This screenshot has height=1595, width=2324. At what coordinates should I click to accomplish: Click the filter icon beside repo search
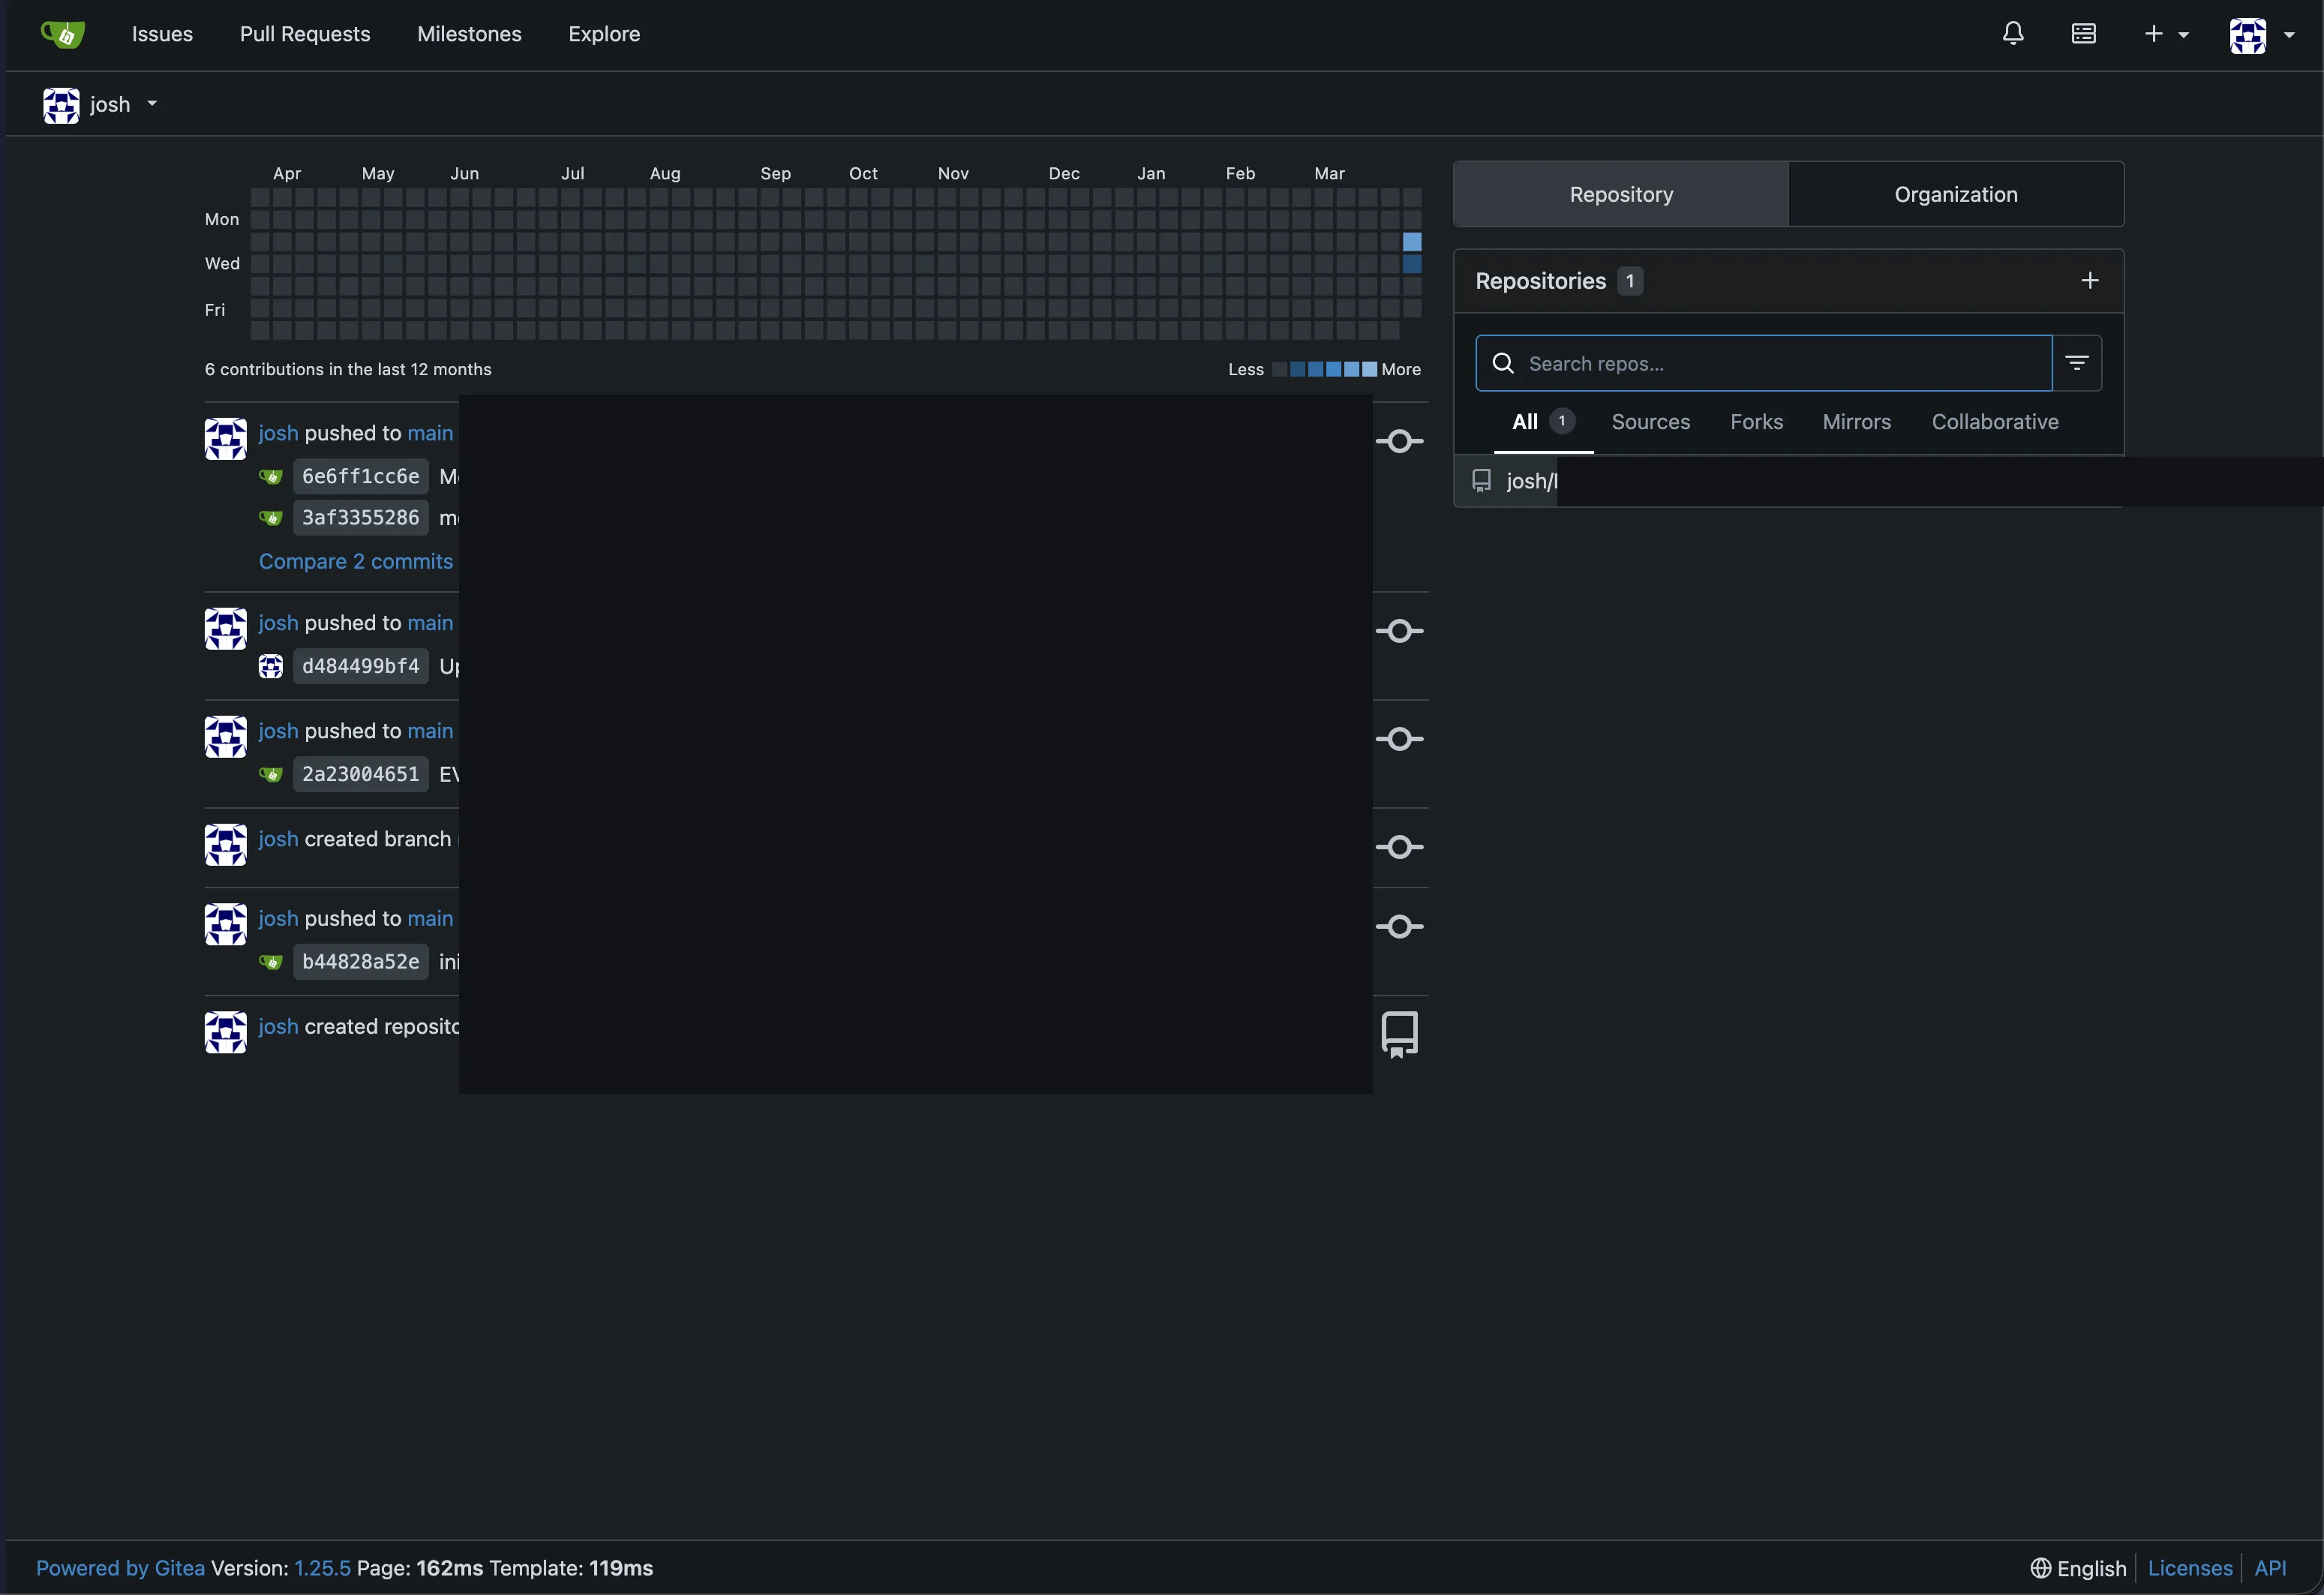2076,363
